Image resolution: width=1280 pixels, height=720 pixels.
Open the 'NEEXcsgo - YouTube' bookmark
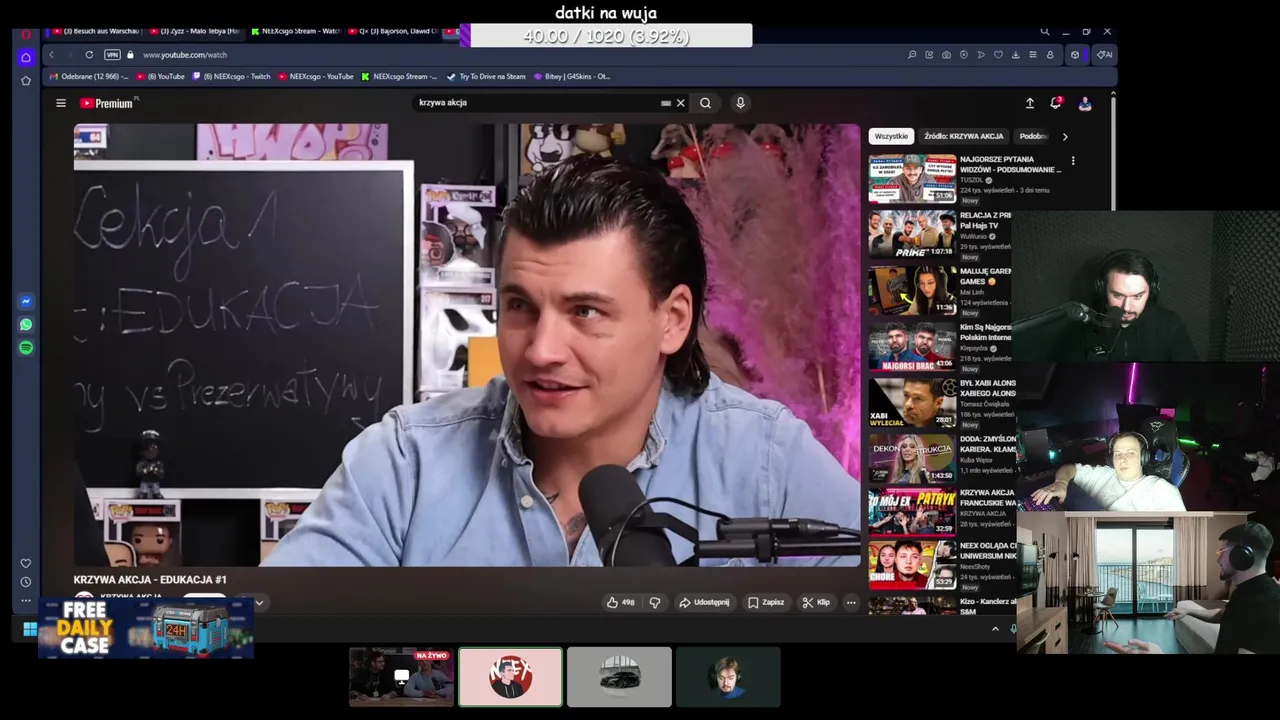click(316, 76)
